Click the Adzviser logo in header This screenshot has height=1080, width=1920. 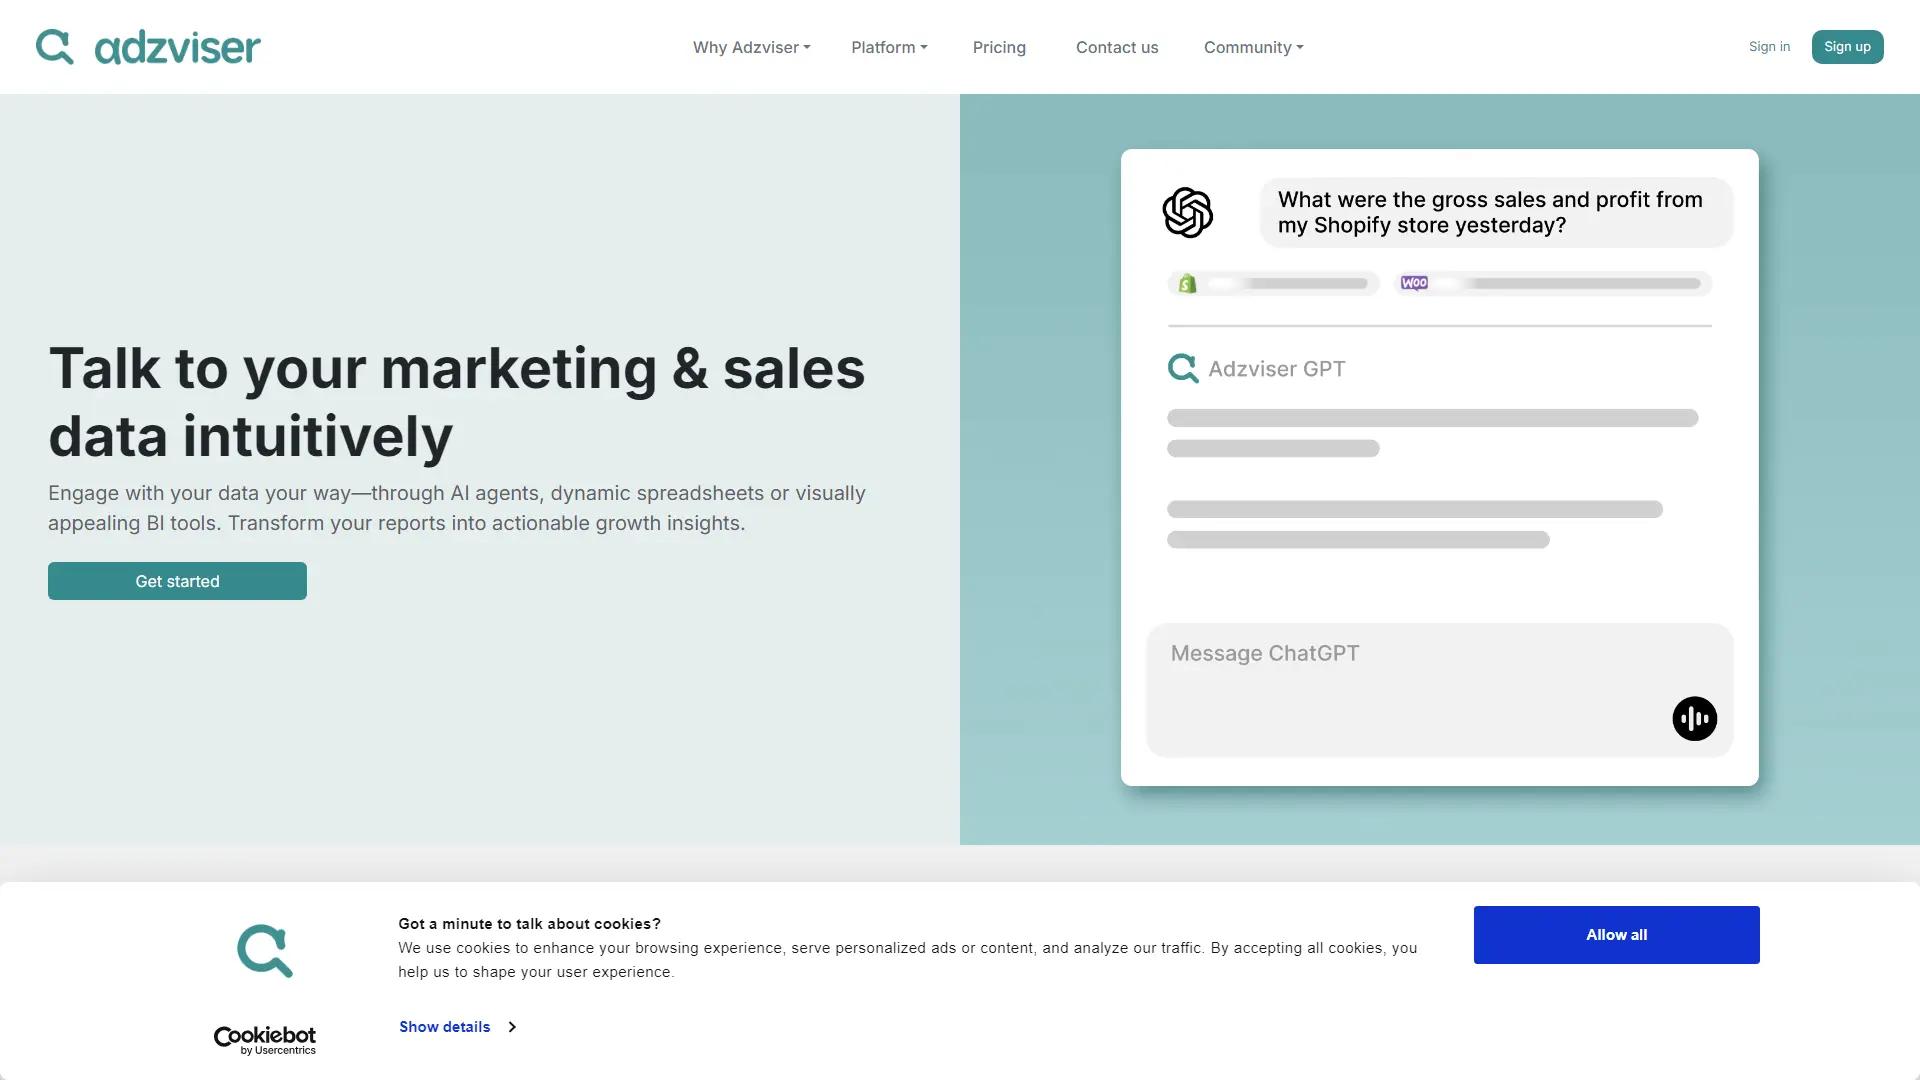pyautogui.click(x=148, y=47)
